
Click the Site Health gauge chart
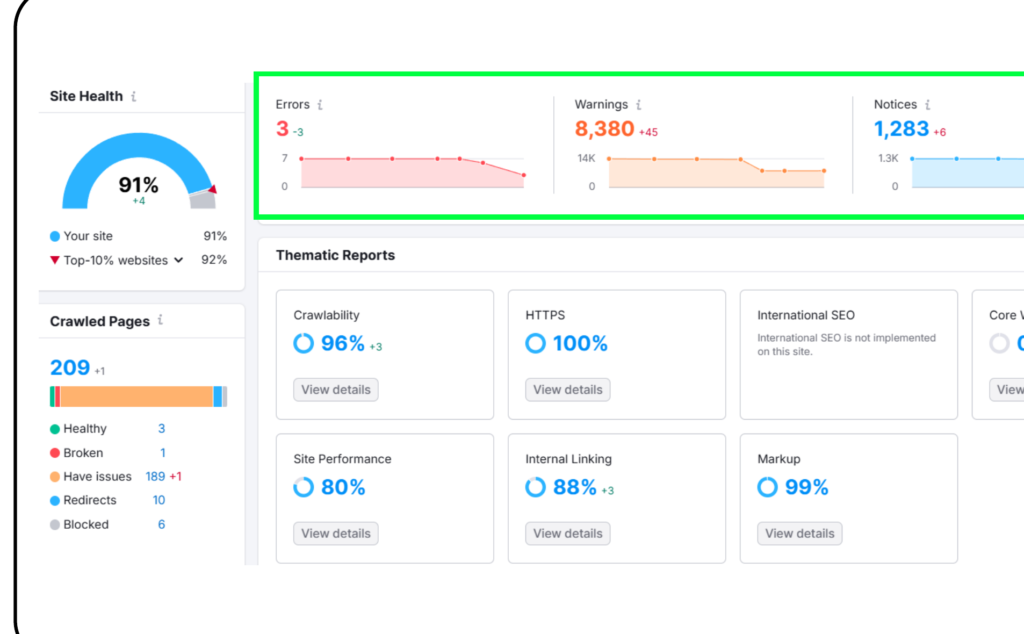pyautogui.click(x=138, y=171)
